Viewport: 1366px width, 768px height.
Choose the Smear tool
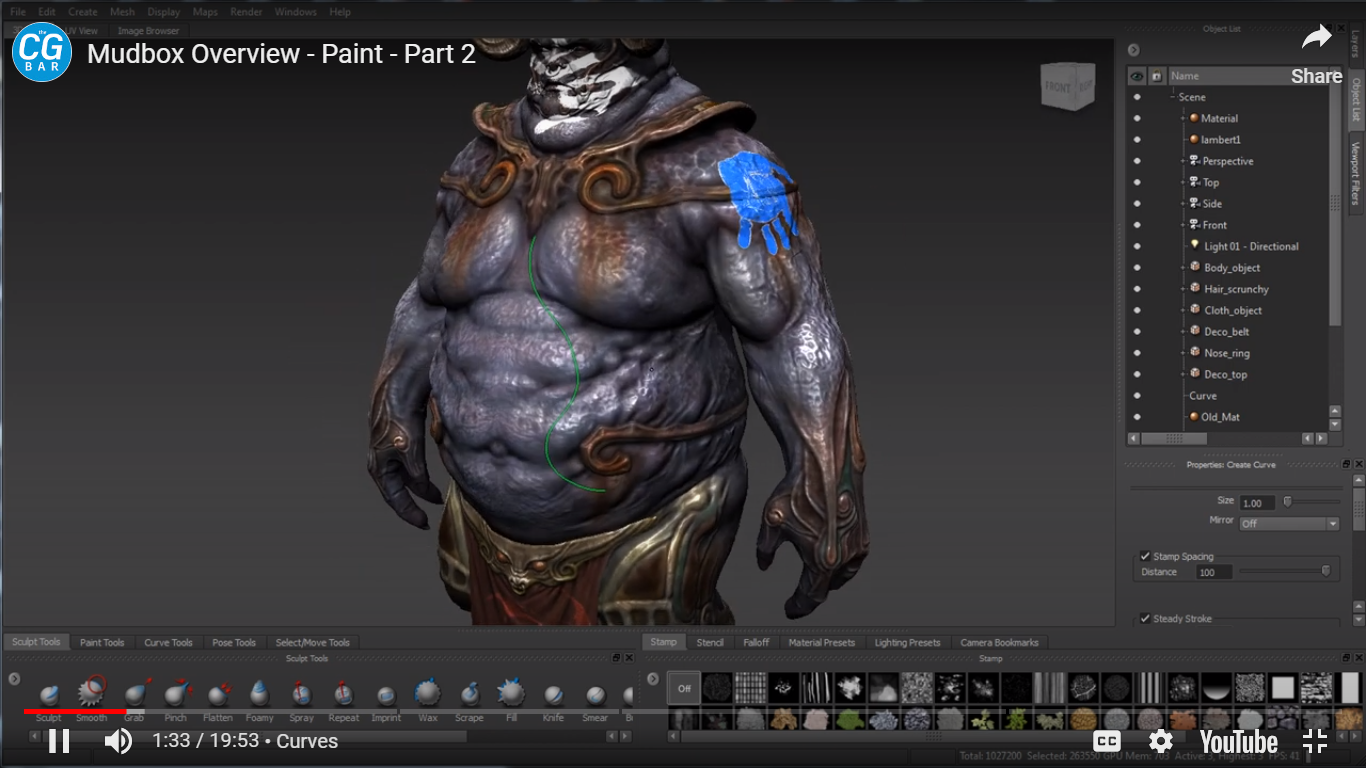pos(595,694)
